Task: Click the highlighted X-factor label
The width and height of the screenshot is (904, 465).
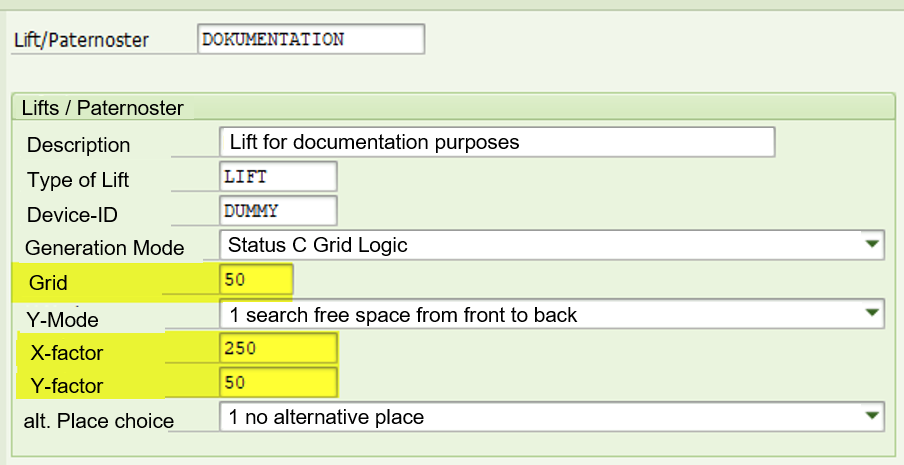Action: pyautogui.click(x=66, y=351)
